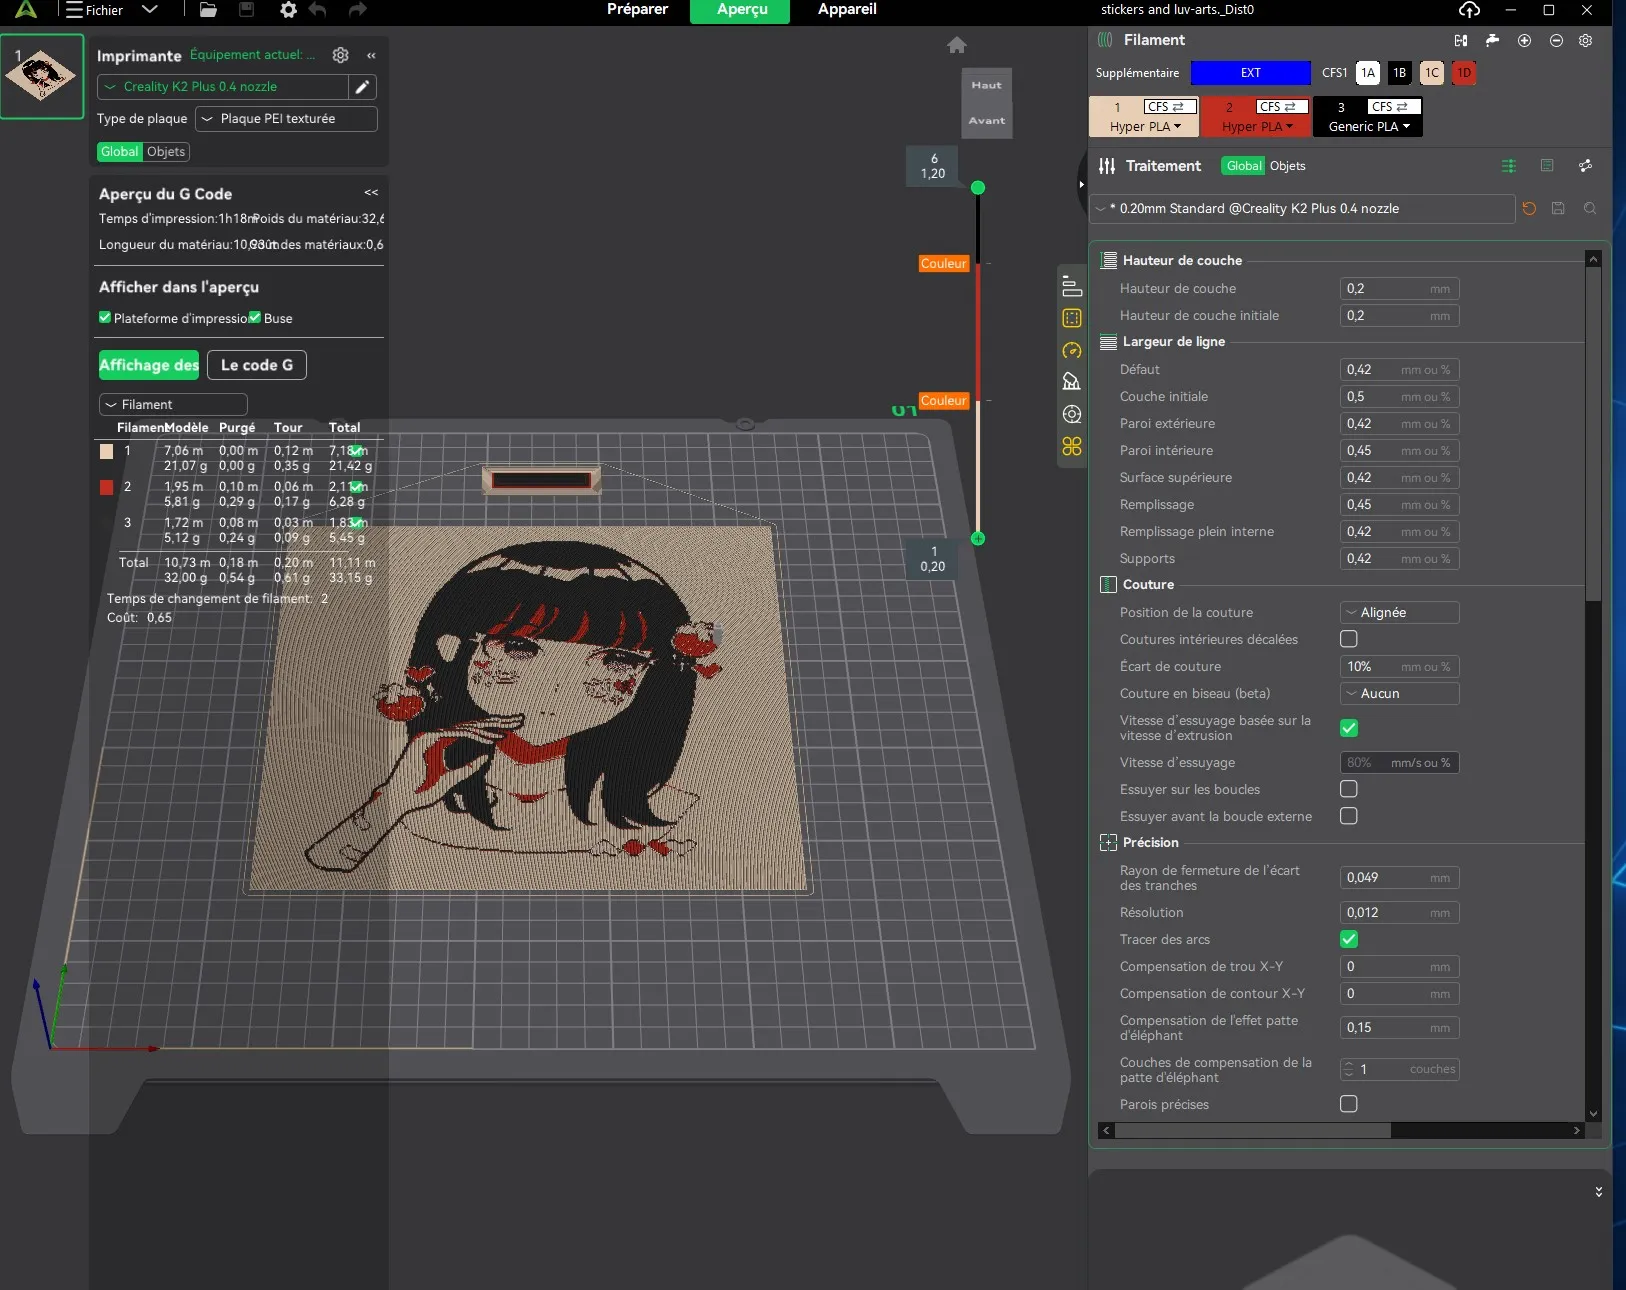Edit the printer preset pencil icon
Image resolution: width=1626 pixels, height=1290 pixels.
(362, 87)
